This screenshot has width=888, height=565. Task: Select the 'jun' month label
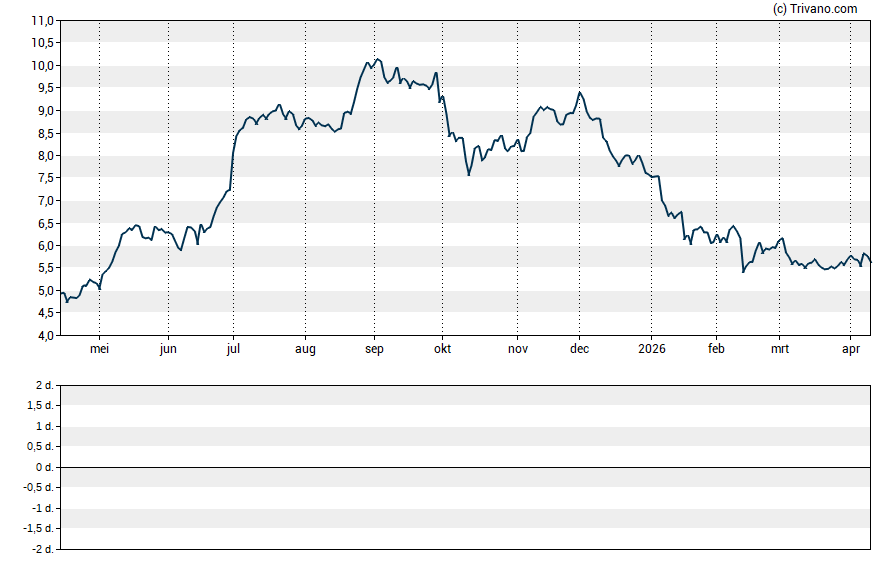tap(168, 349)
